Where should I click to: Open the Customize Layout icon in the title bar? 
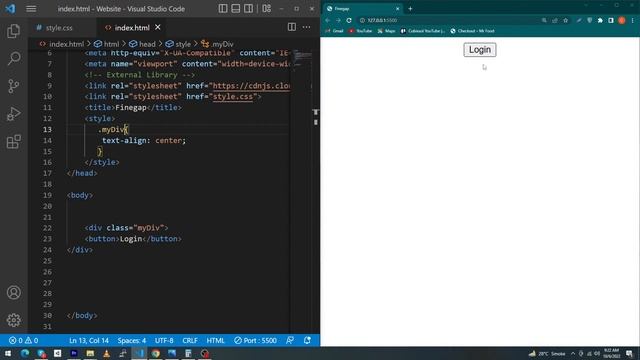(267, 9)
